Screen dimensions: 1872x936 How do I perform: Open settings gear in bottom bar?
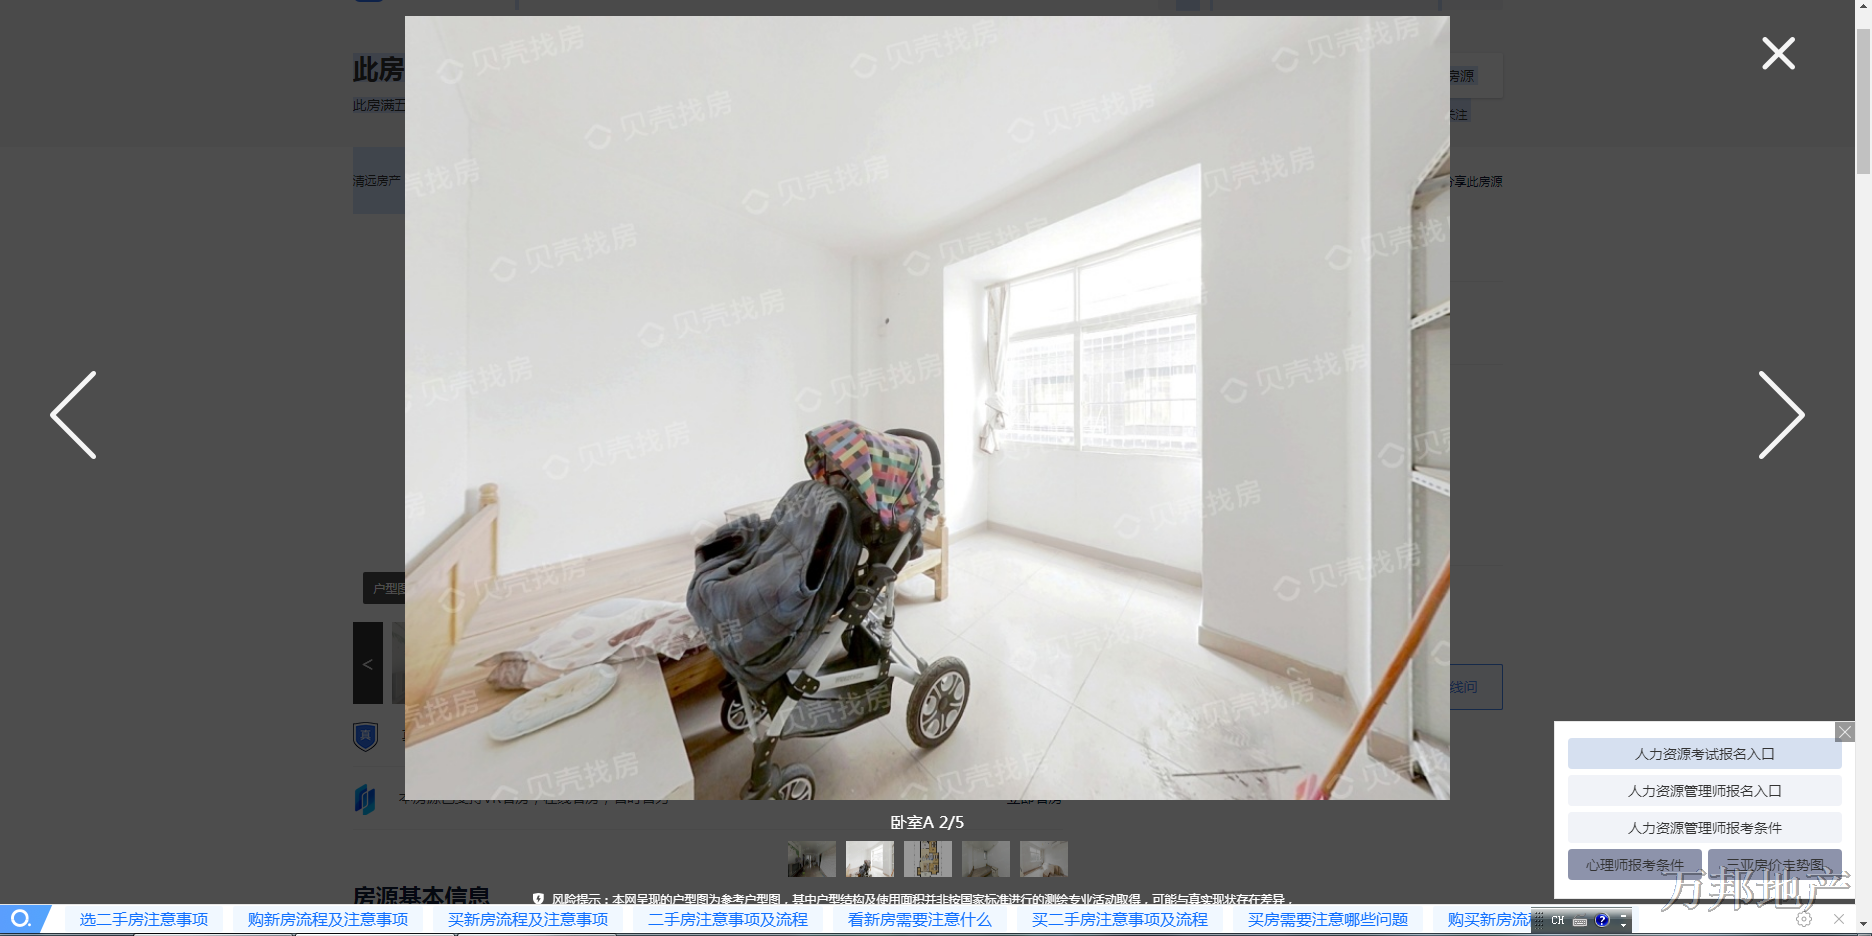(x=1804, y=919)
